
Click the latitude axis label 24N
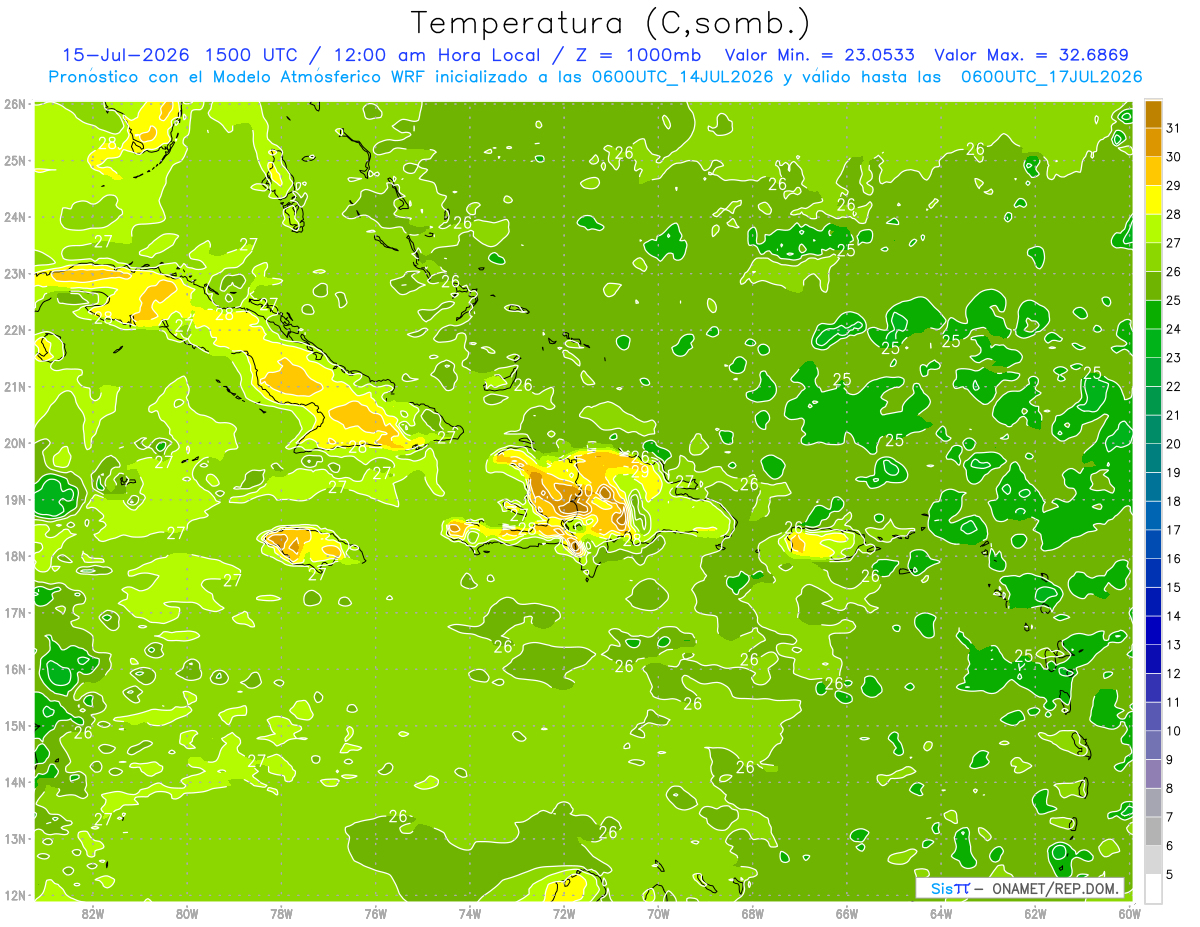(15, 217)
